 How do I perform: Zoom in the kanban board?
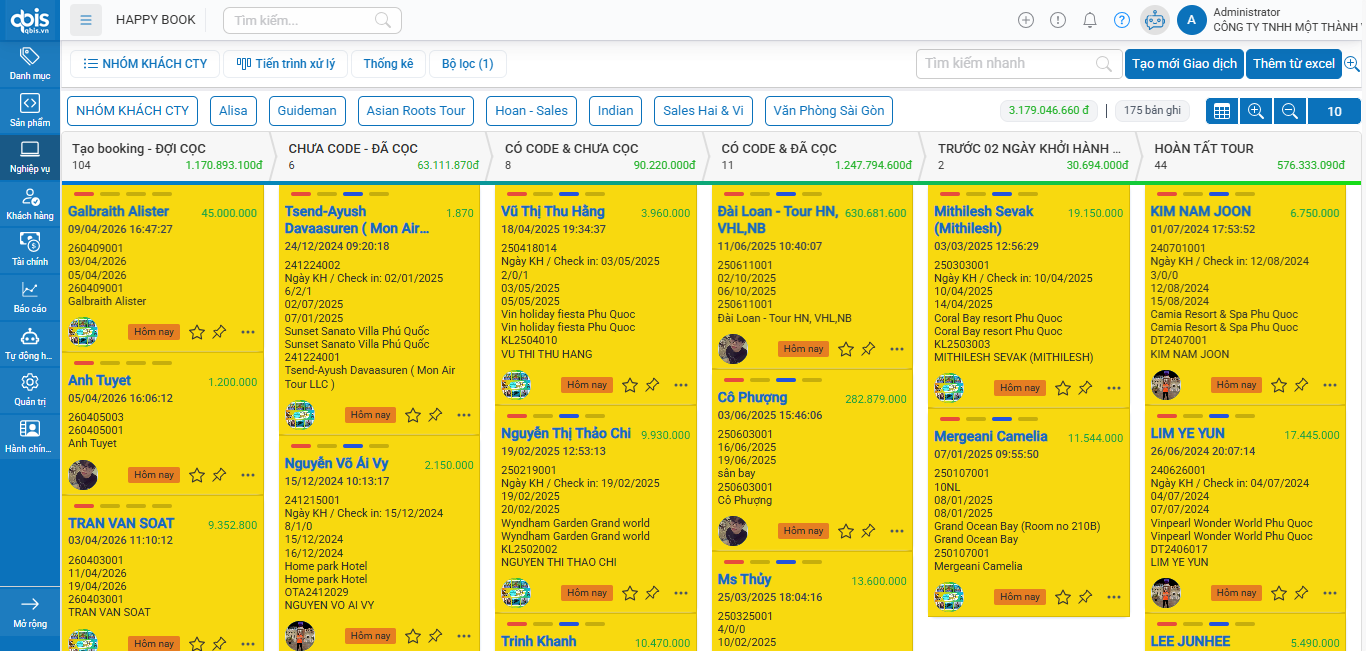[x=1256, y=111]
